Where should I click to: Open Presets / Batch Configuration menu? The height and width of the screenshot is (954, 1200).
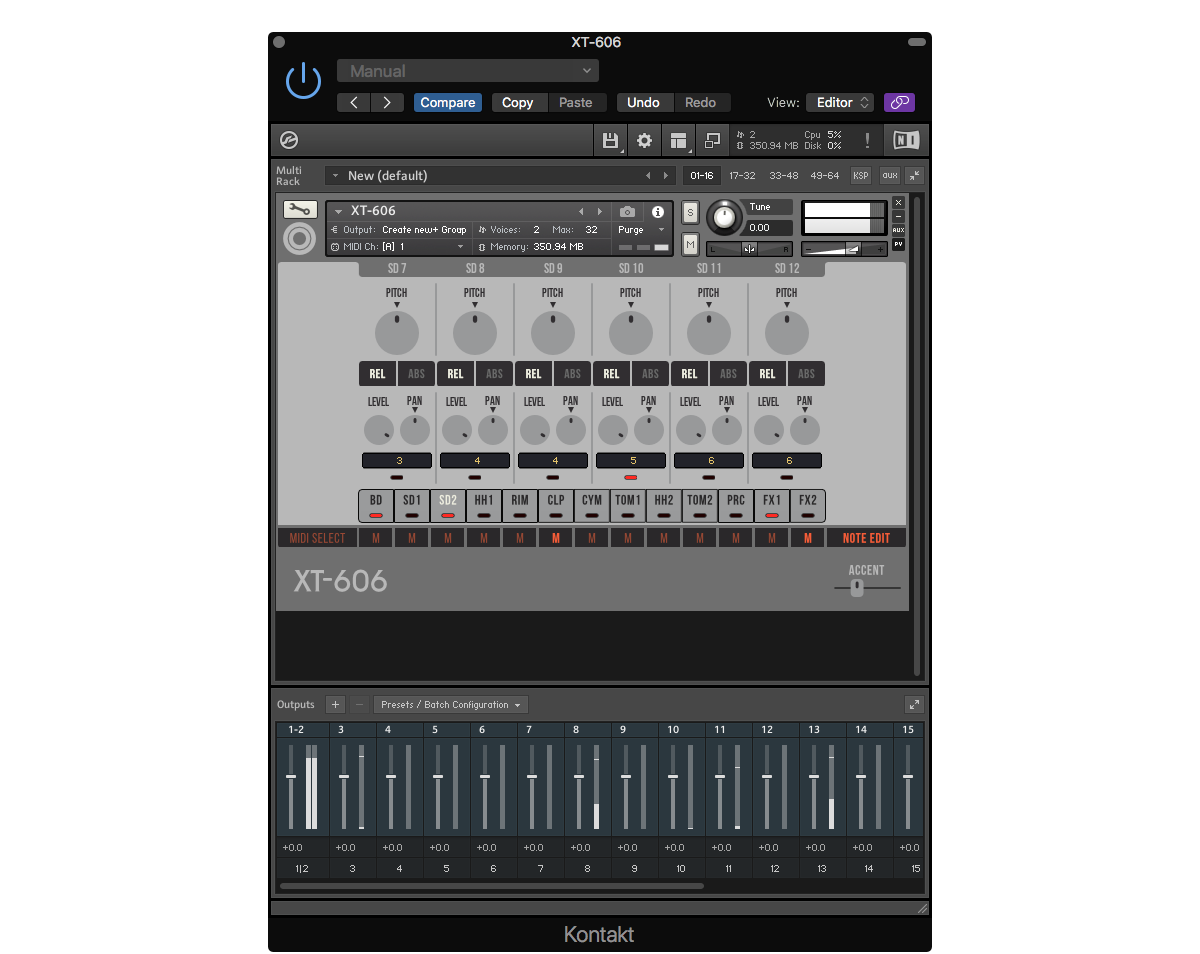[451, 704]
